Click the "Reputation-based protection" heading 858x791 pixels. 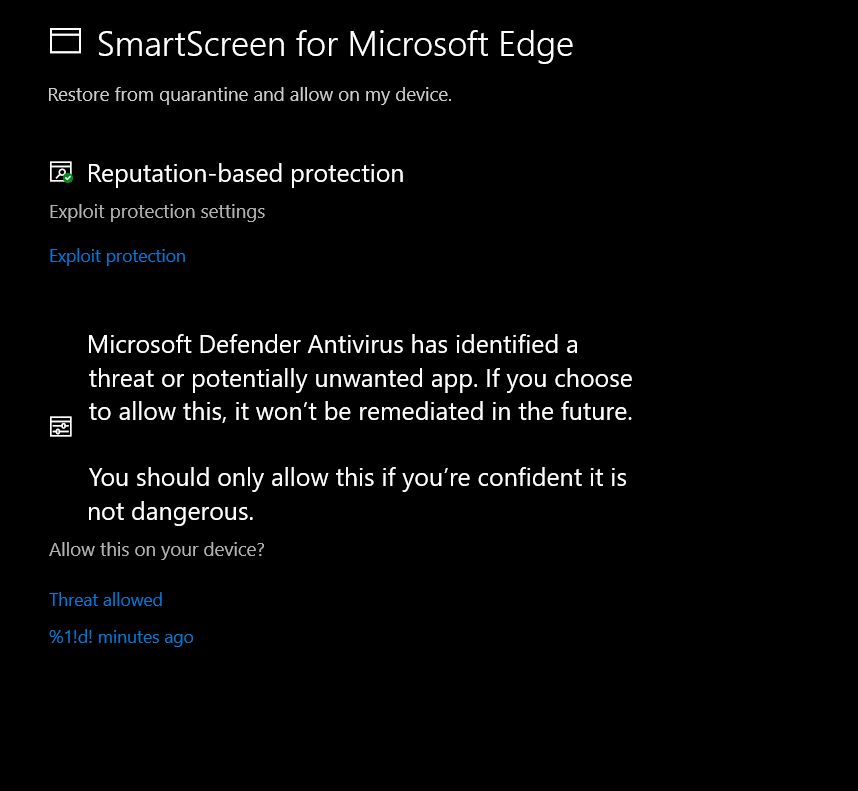tap(245, 173)
